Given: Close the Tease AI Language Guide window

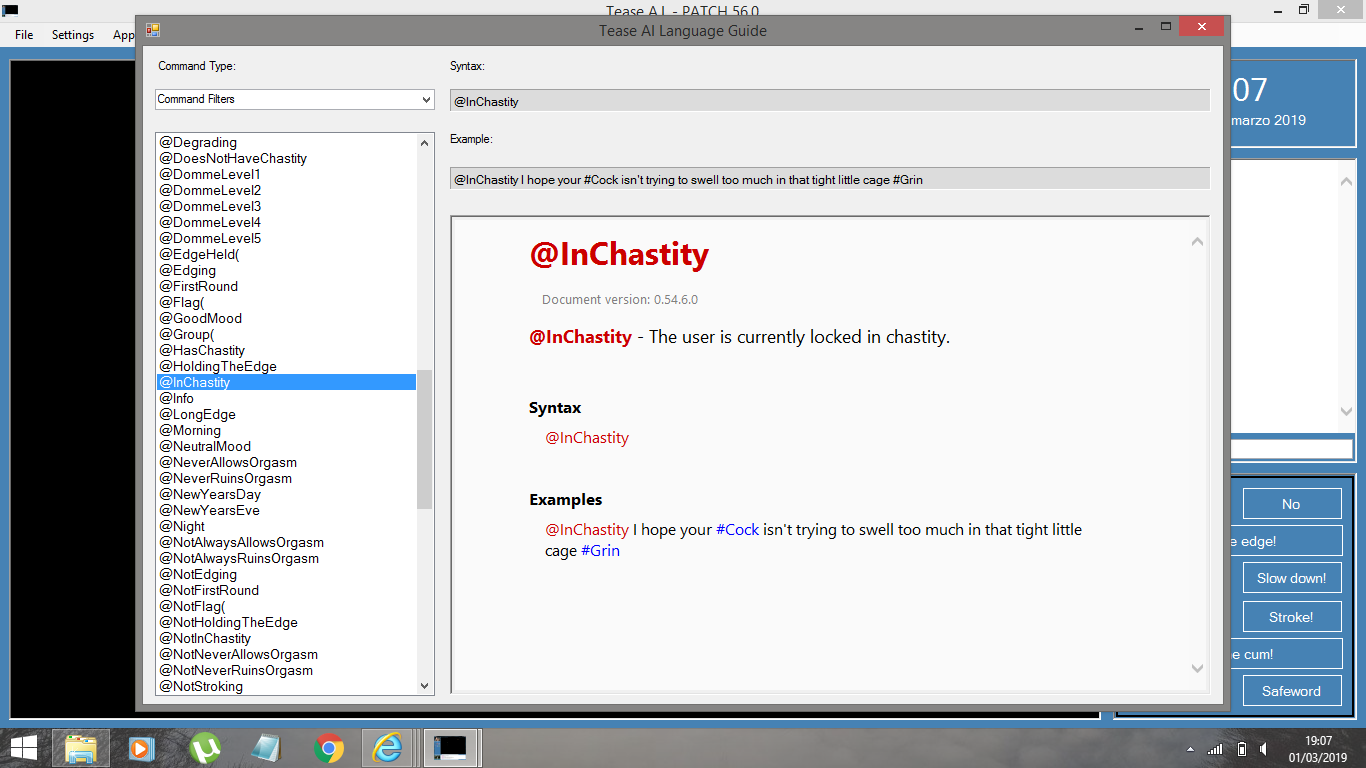Looking at the screenshot, I should 1202,27.
